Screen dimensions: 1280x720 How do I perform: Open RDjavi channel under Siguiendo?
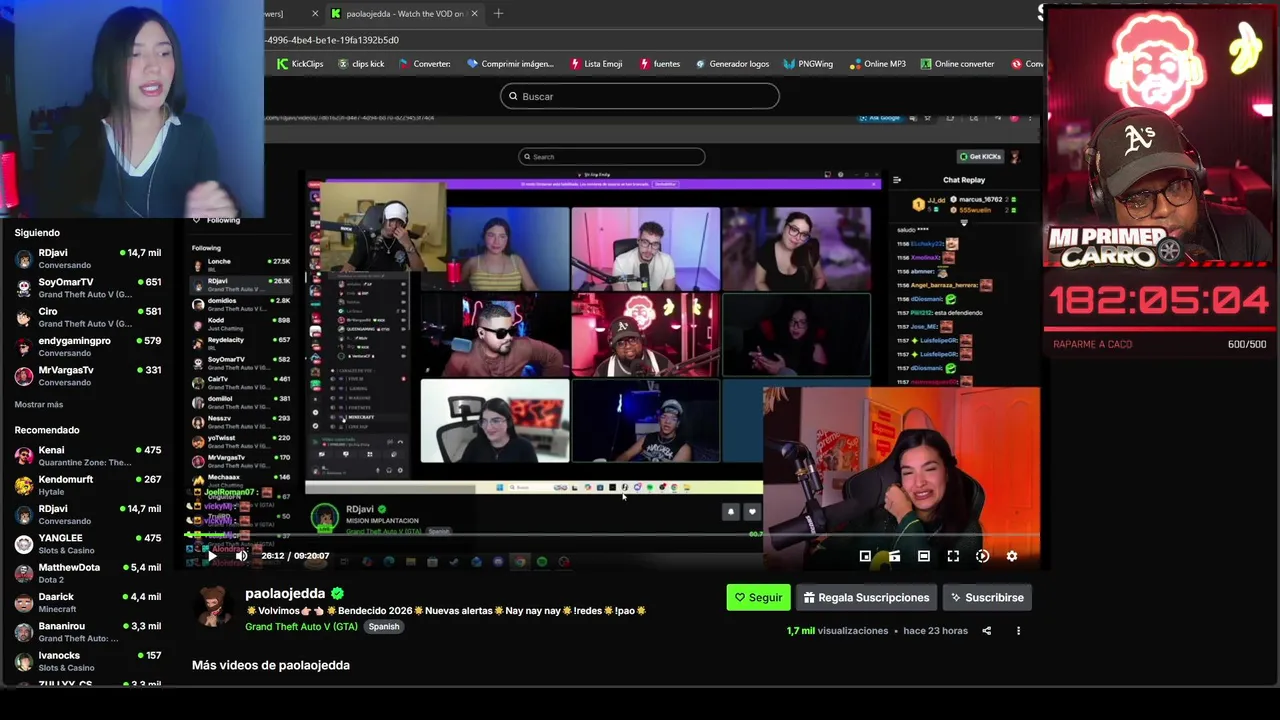(x=88, y=259)
